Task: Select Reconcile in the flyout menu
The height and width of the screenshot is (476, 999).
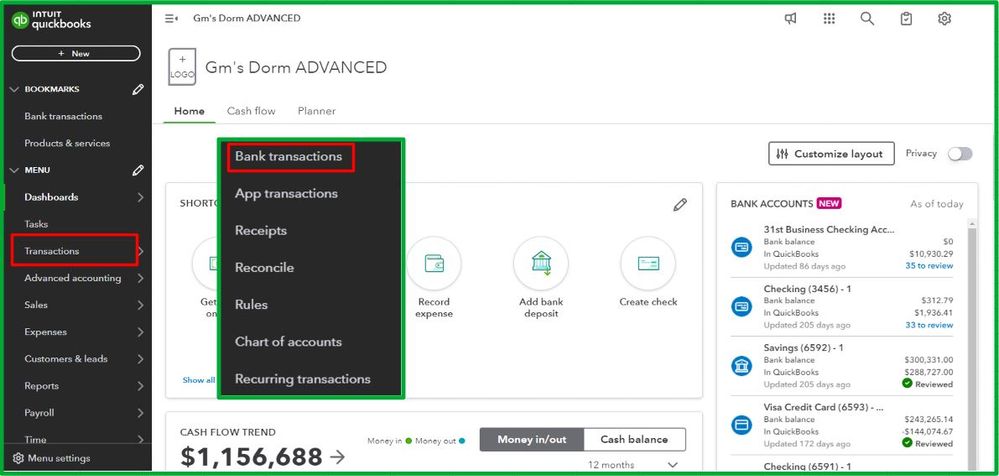Action: tap(264, 268)
